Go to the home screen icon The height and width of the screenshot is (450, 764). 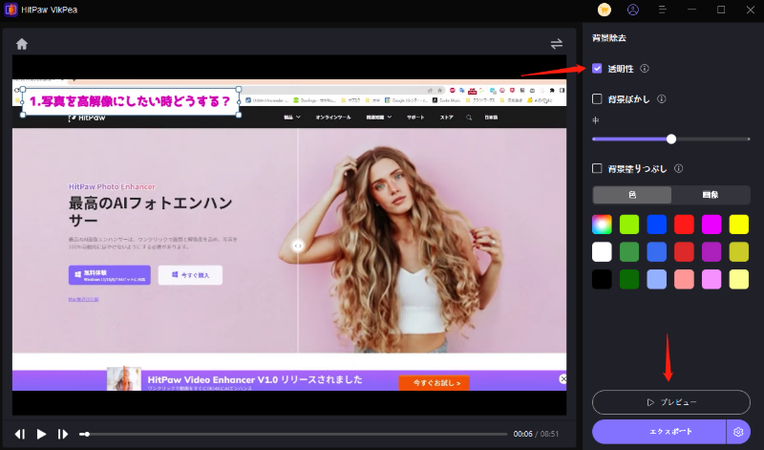click(x=22, y=44)
